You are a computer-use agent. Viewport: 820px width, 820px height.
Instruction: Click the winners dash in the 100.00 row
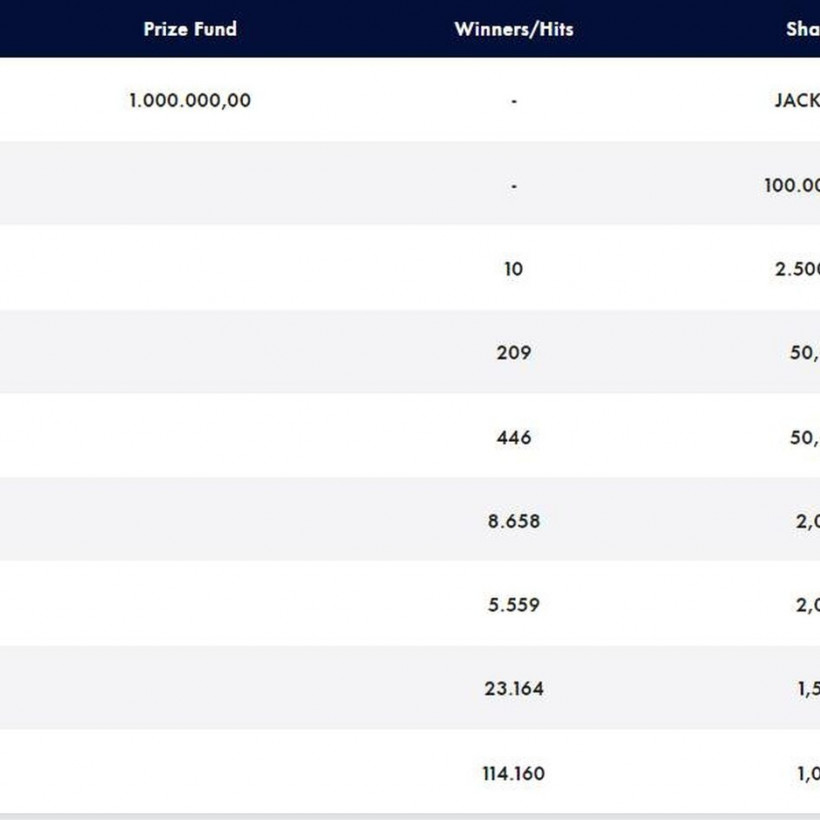tap(514, 185)
